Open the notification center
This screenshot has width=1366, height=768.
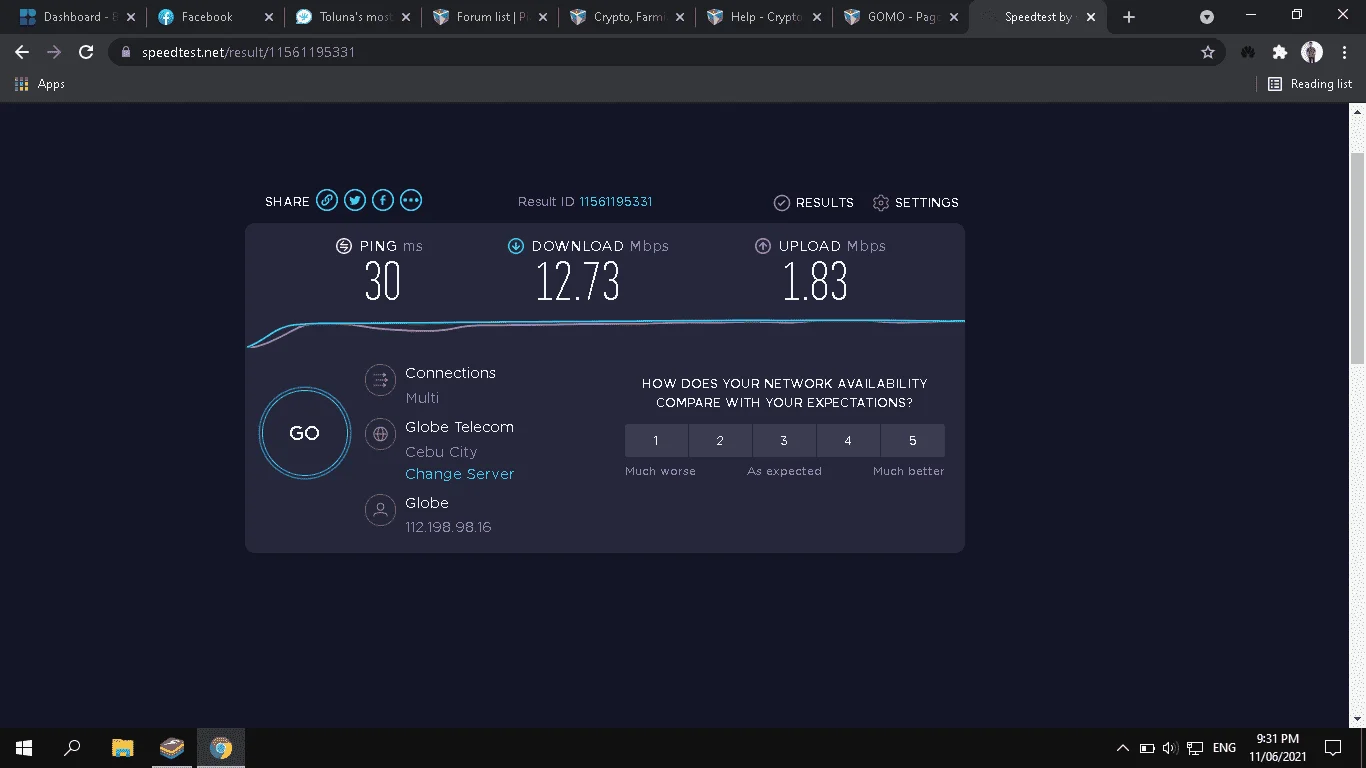point(1333,748)
